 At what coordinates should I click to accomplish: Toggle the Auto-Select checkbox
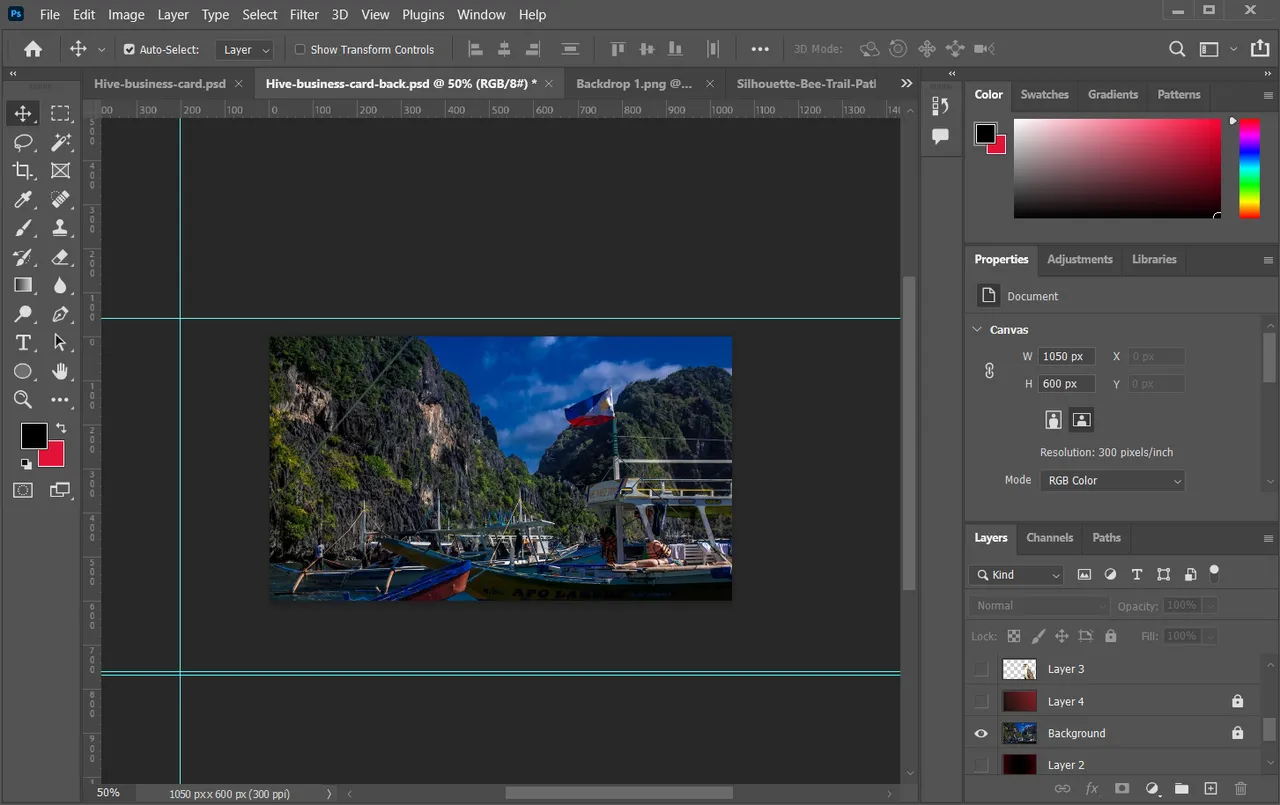[129, 49]
